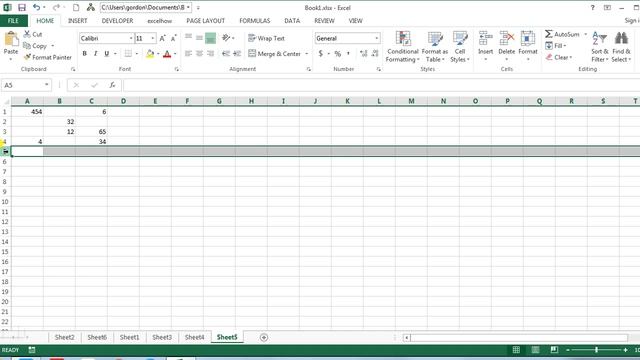Align text left
640x360 pixels.
point(188,53)
